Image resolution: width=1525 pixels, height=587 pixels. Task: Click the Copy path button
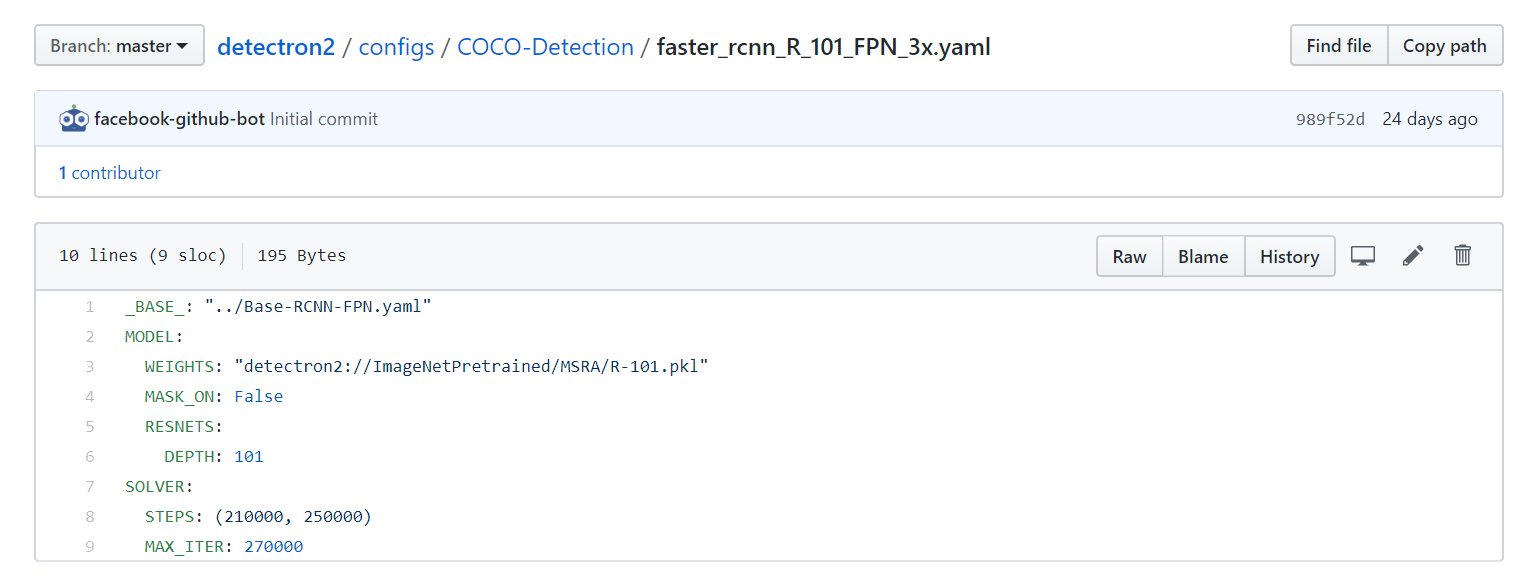[1444, 45]
